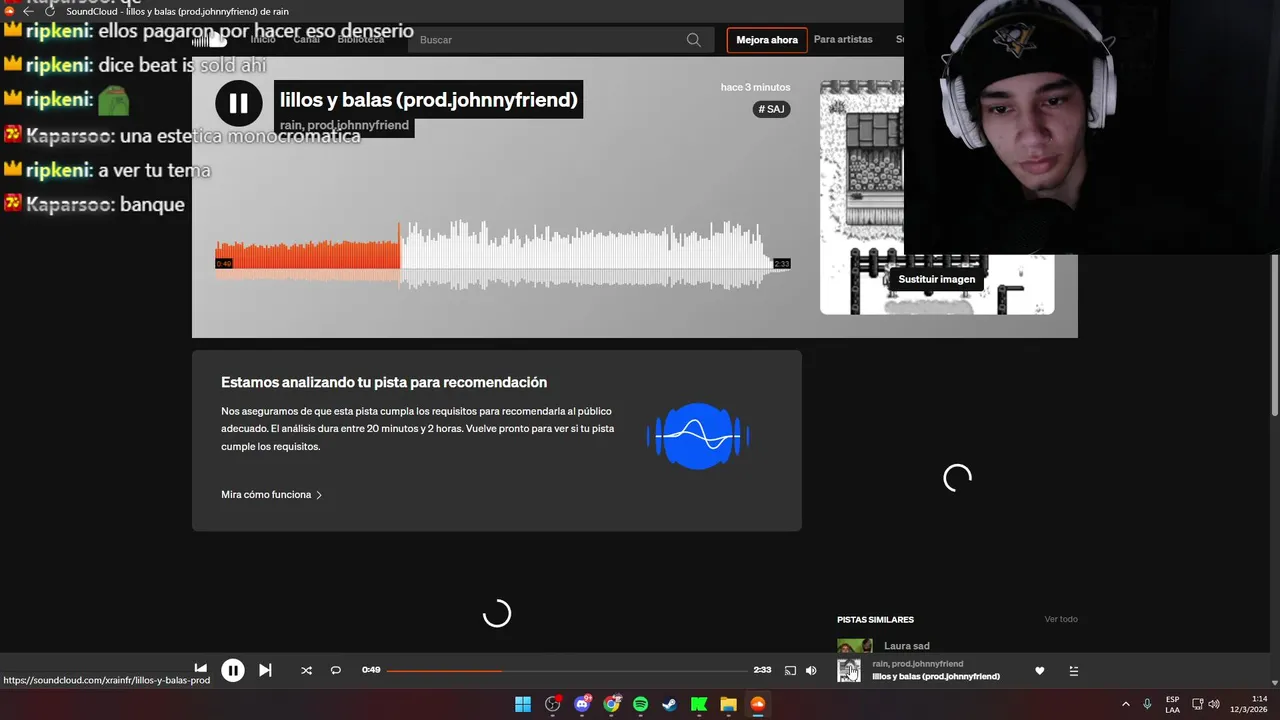Click the Laura sad track thumbnail
1280x720 pixels.
coord(855,646)
